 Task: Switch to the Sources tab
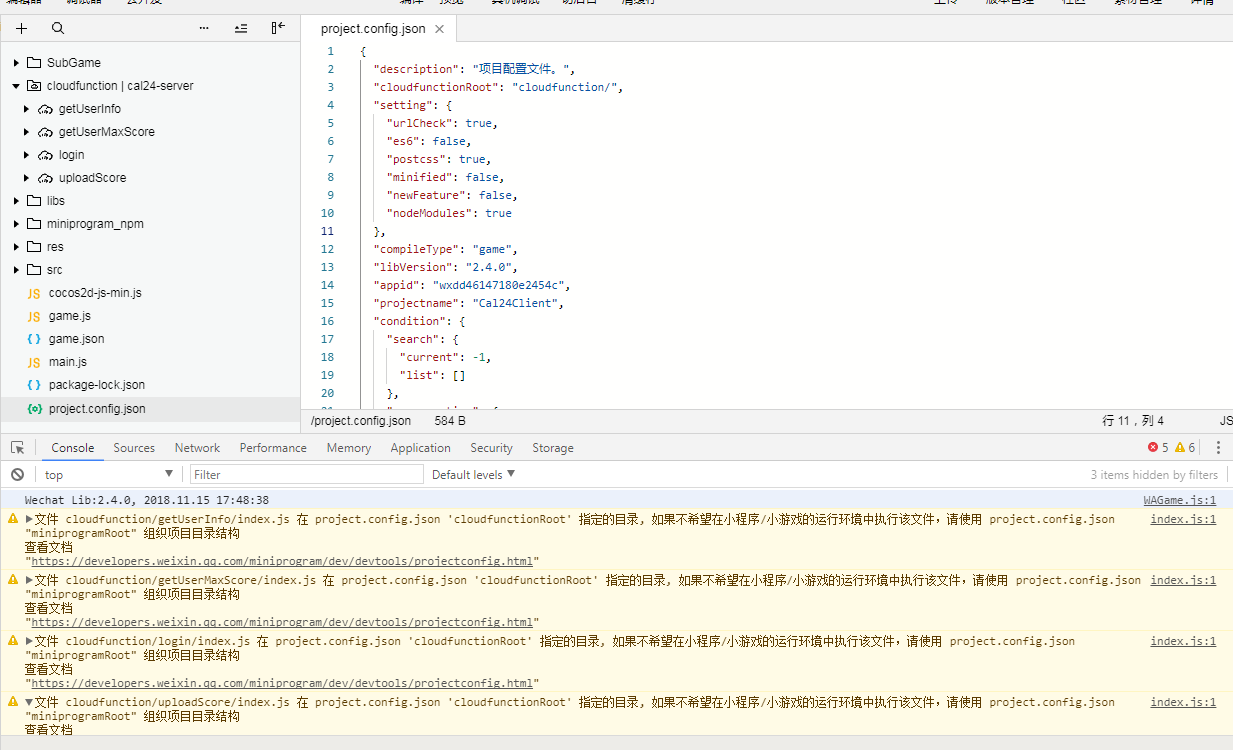pyautogui.click(x=134, y=448)
